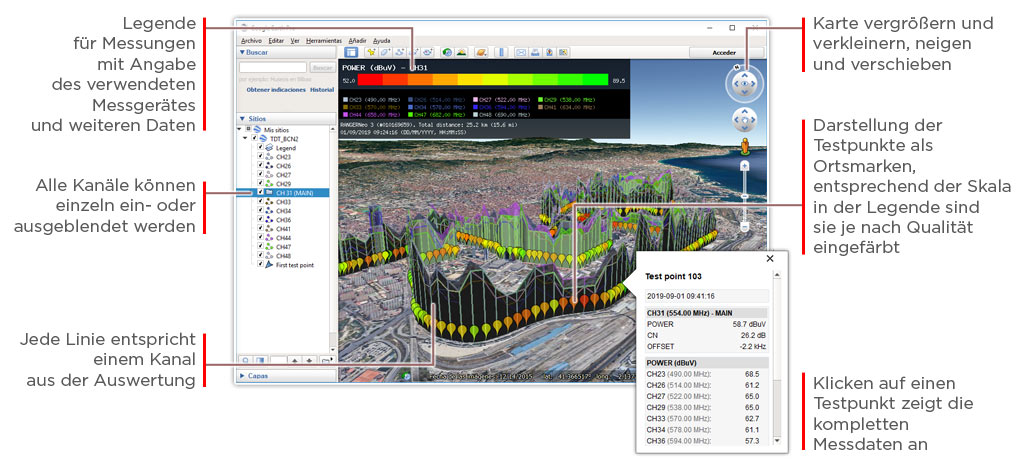
Task: Click the Add Image Overlay toolbar icon
Action: 414,52
